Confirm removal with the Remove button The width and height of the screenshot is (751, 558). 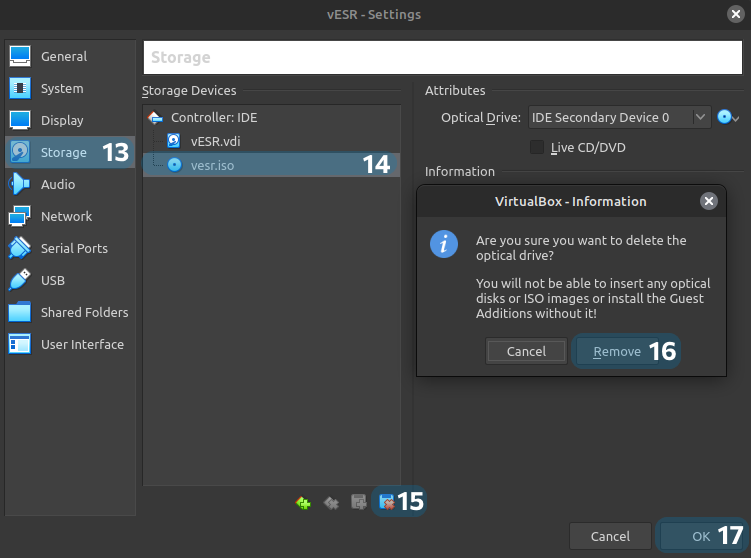click(617, 351)
